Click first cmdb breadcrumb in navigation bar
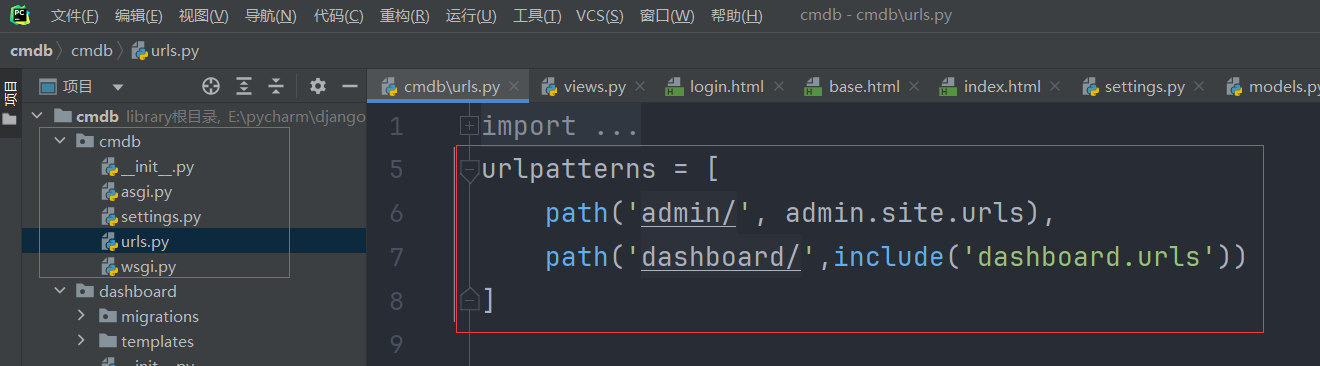 [x=31, y=50]
